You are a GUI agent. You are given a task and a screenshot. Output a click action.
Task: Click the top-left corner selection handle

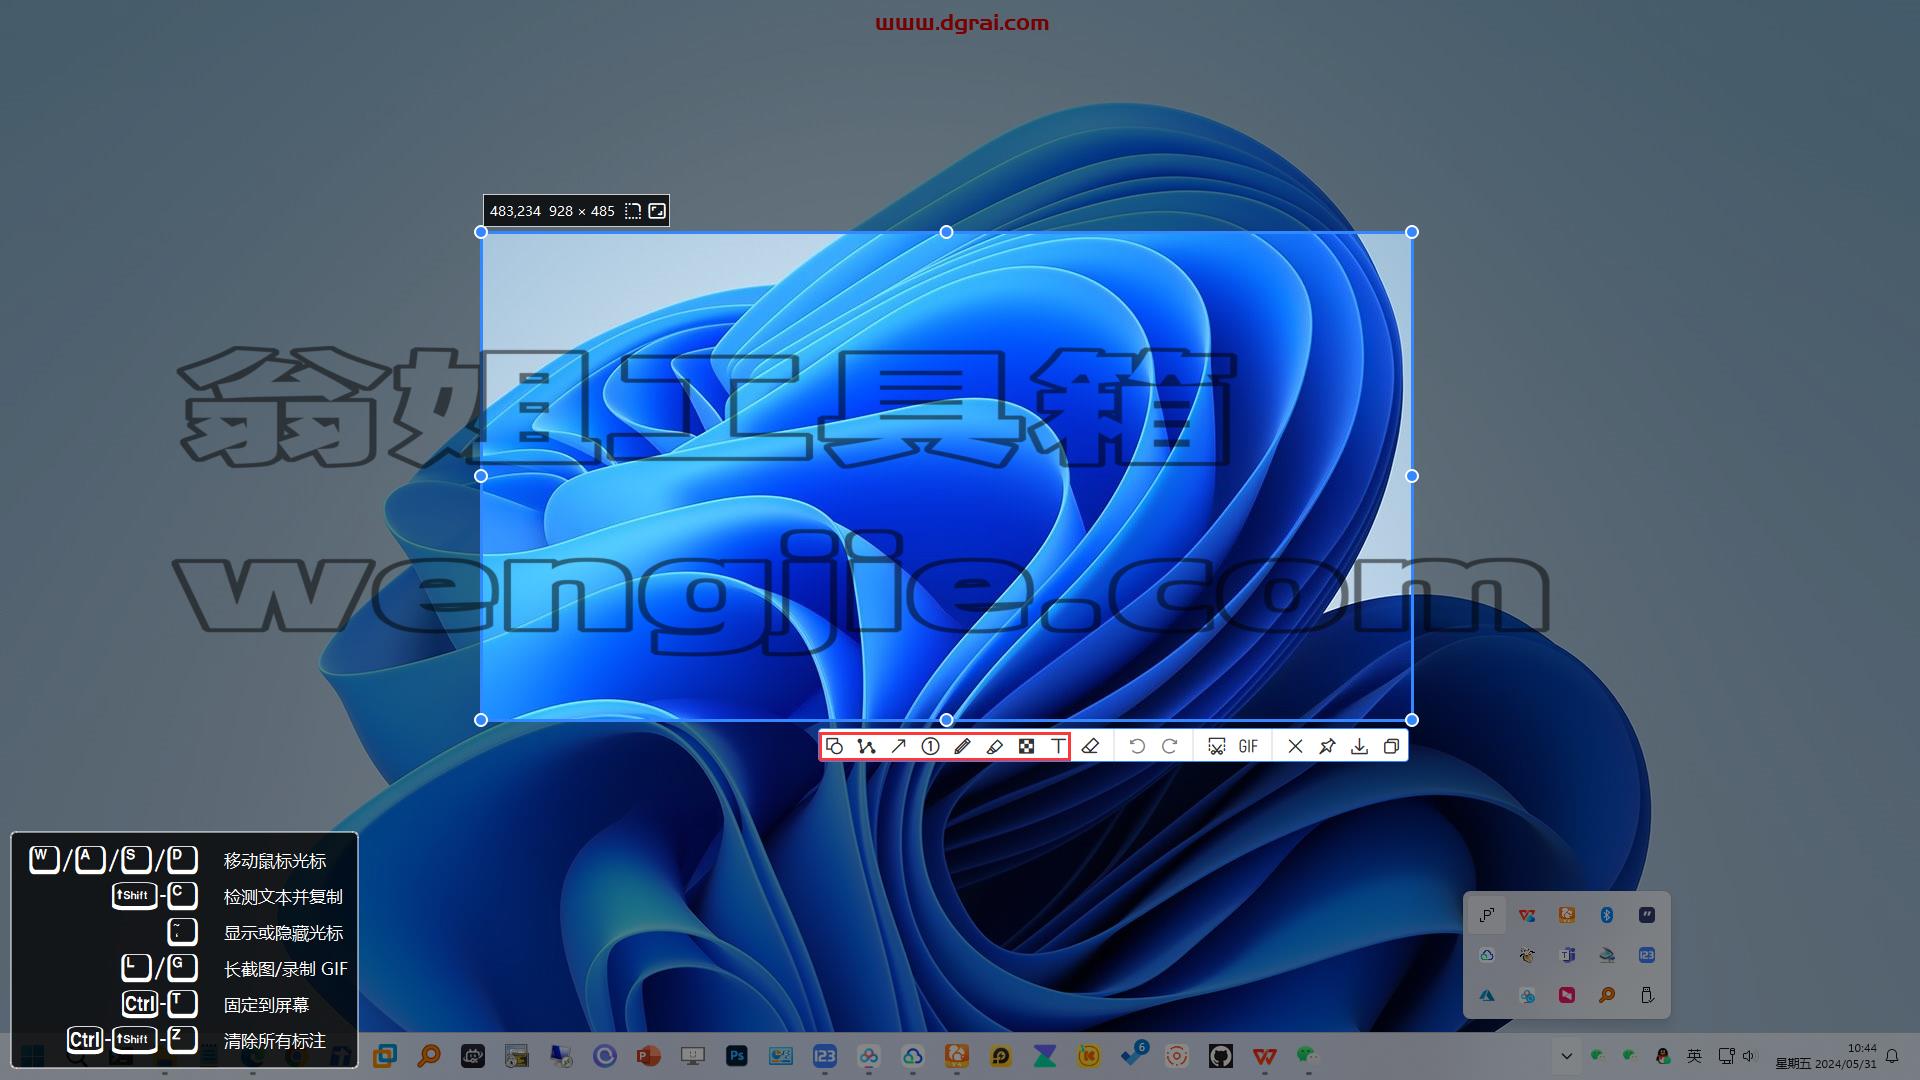[x=481, y=232]
